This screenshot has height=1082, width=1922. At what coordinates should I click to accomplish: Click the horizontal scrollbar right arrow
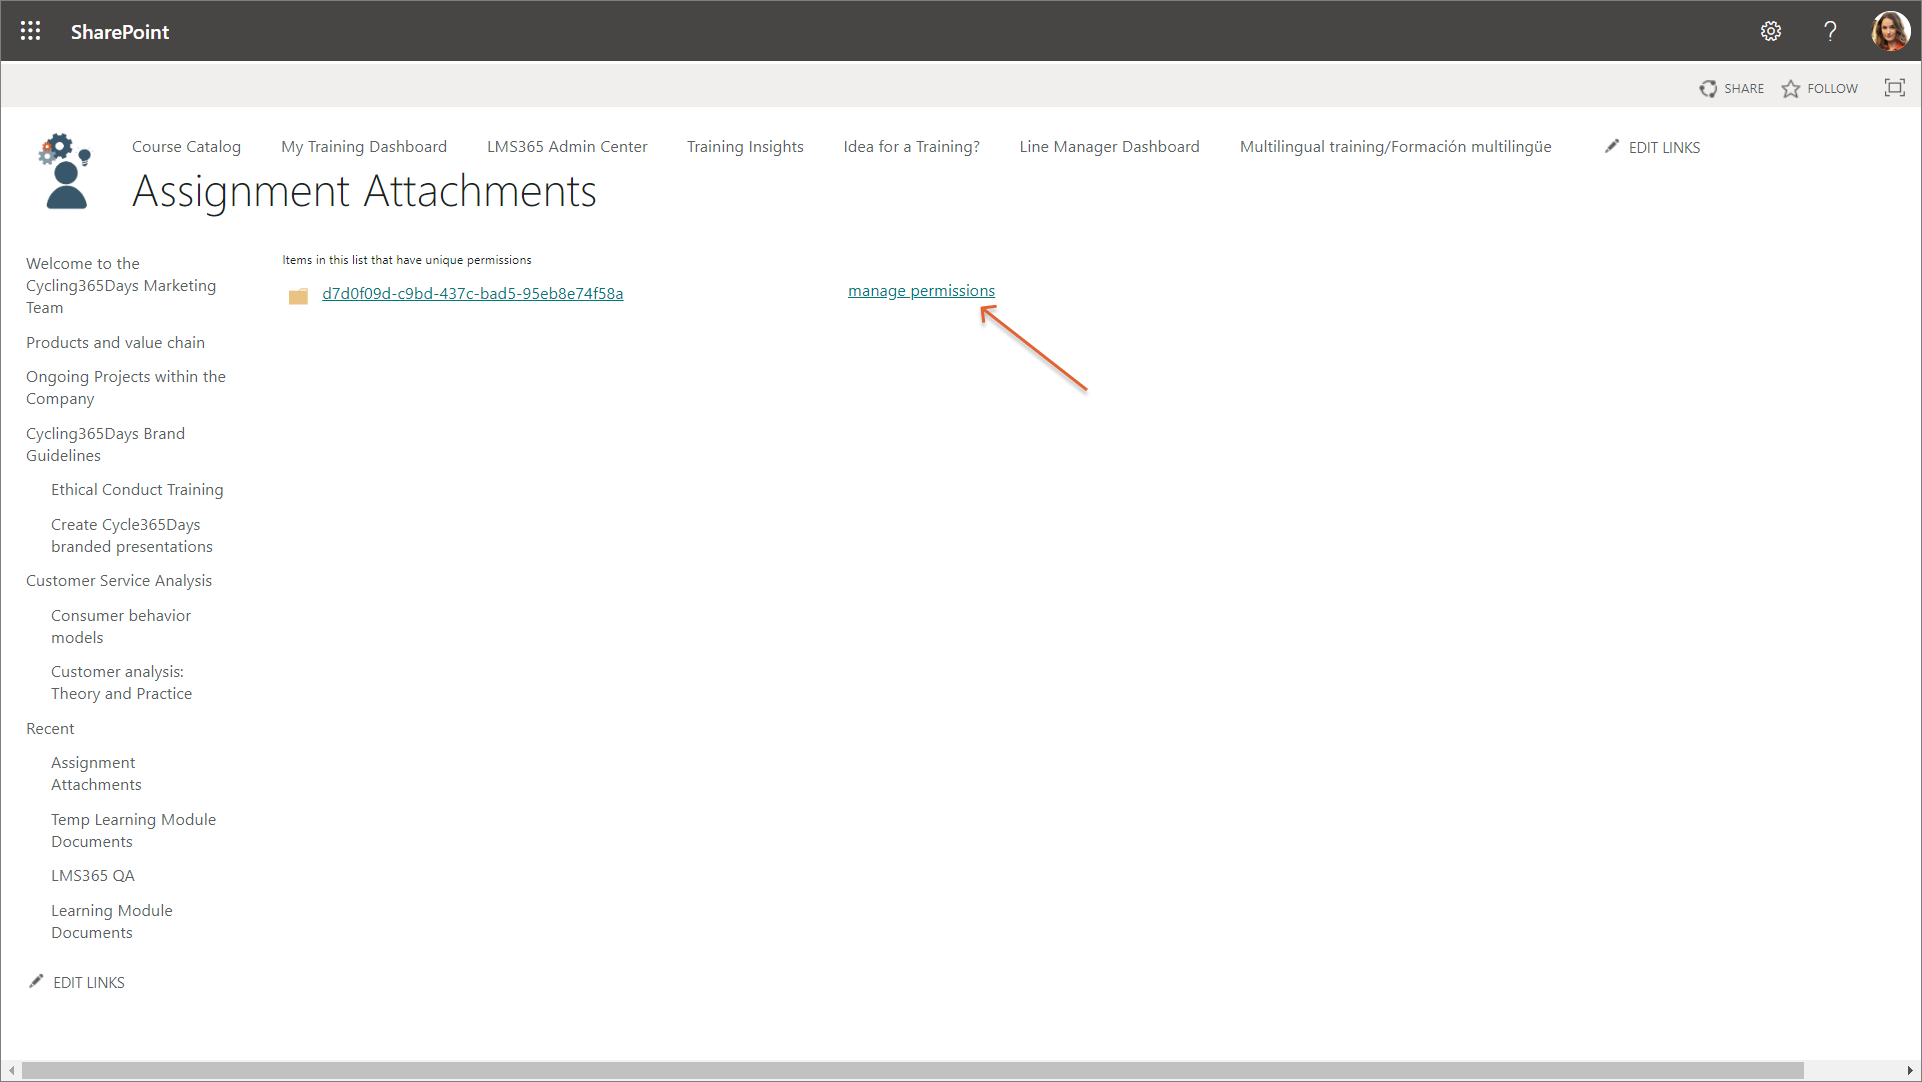[x=1910, y=1071]
